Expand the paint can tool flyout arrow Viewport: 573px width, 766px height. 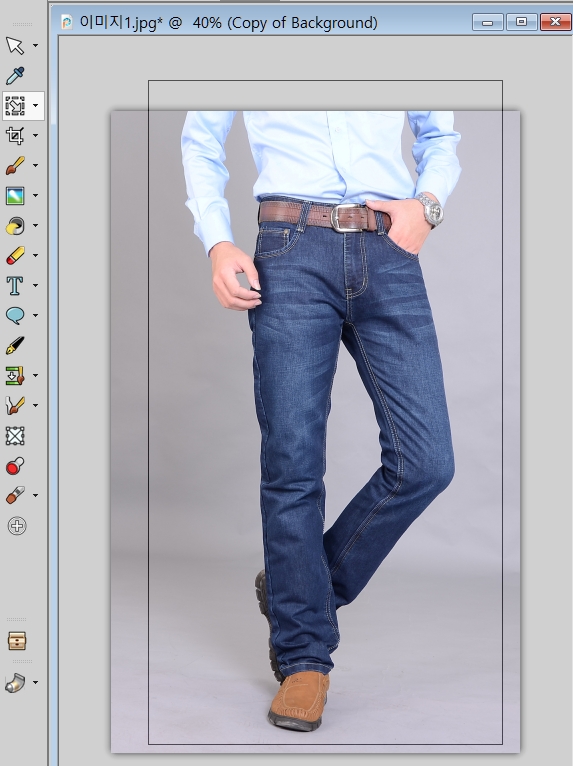pyautogui.click(x=36, y=226)
